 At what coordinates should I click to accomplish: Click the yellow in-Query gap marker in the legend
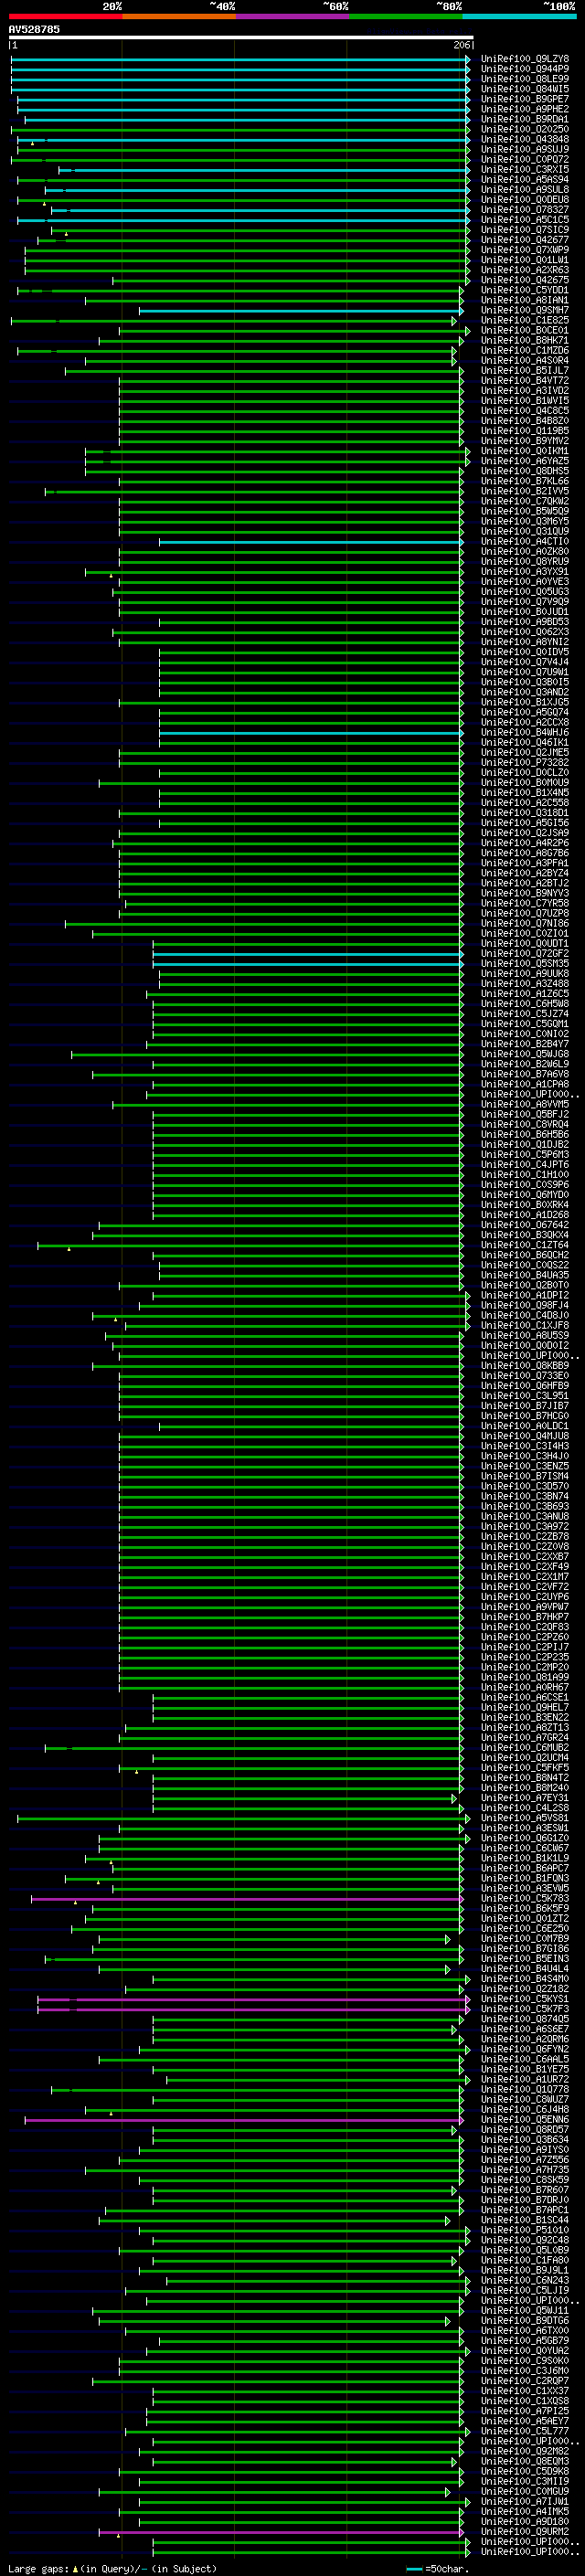[x=75, y=2569]
